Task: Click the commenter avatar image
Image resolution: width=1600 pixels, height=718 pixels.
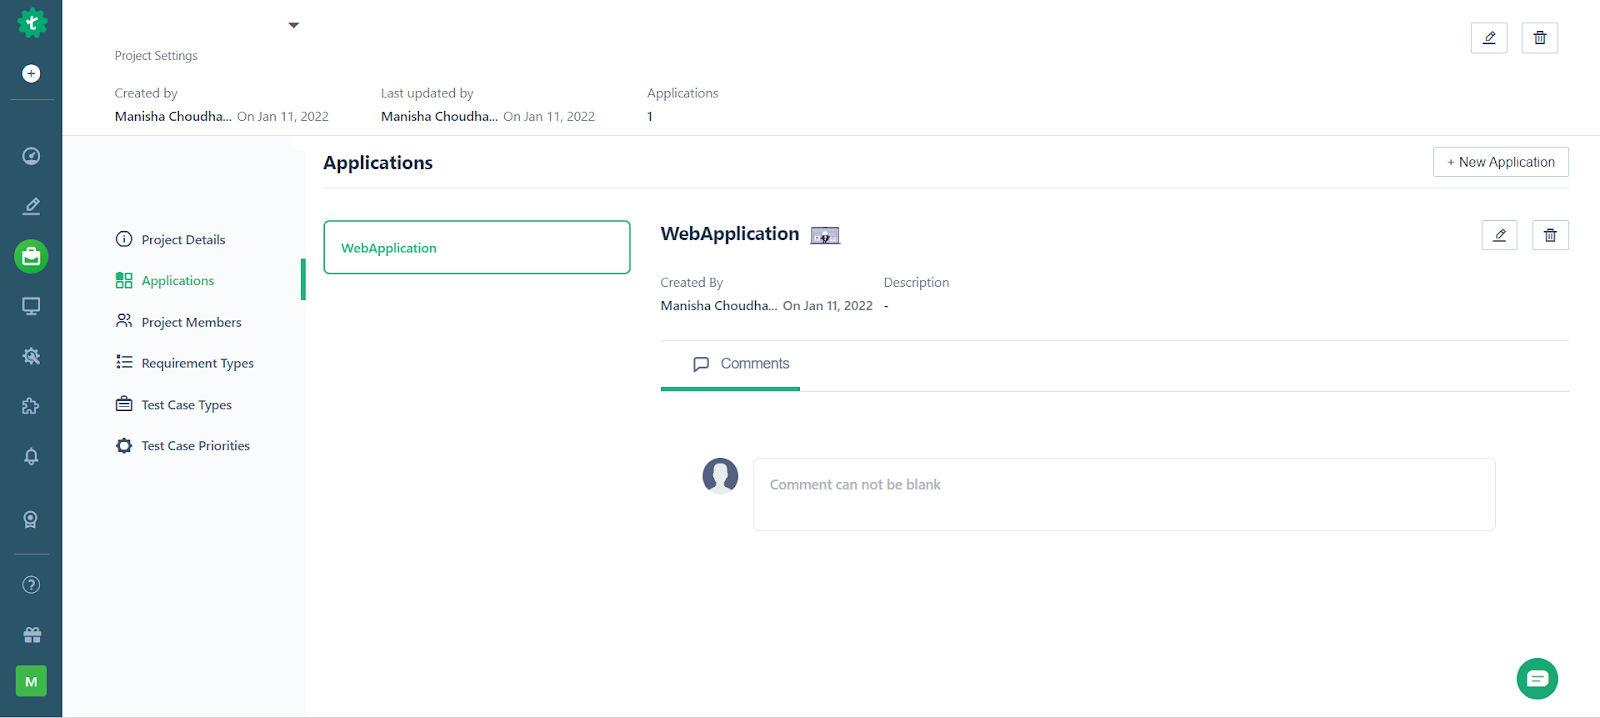Action: 720,476
